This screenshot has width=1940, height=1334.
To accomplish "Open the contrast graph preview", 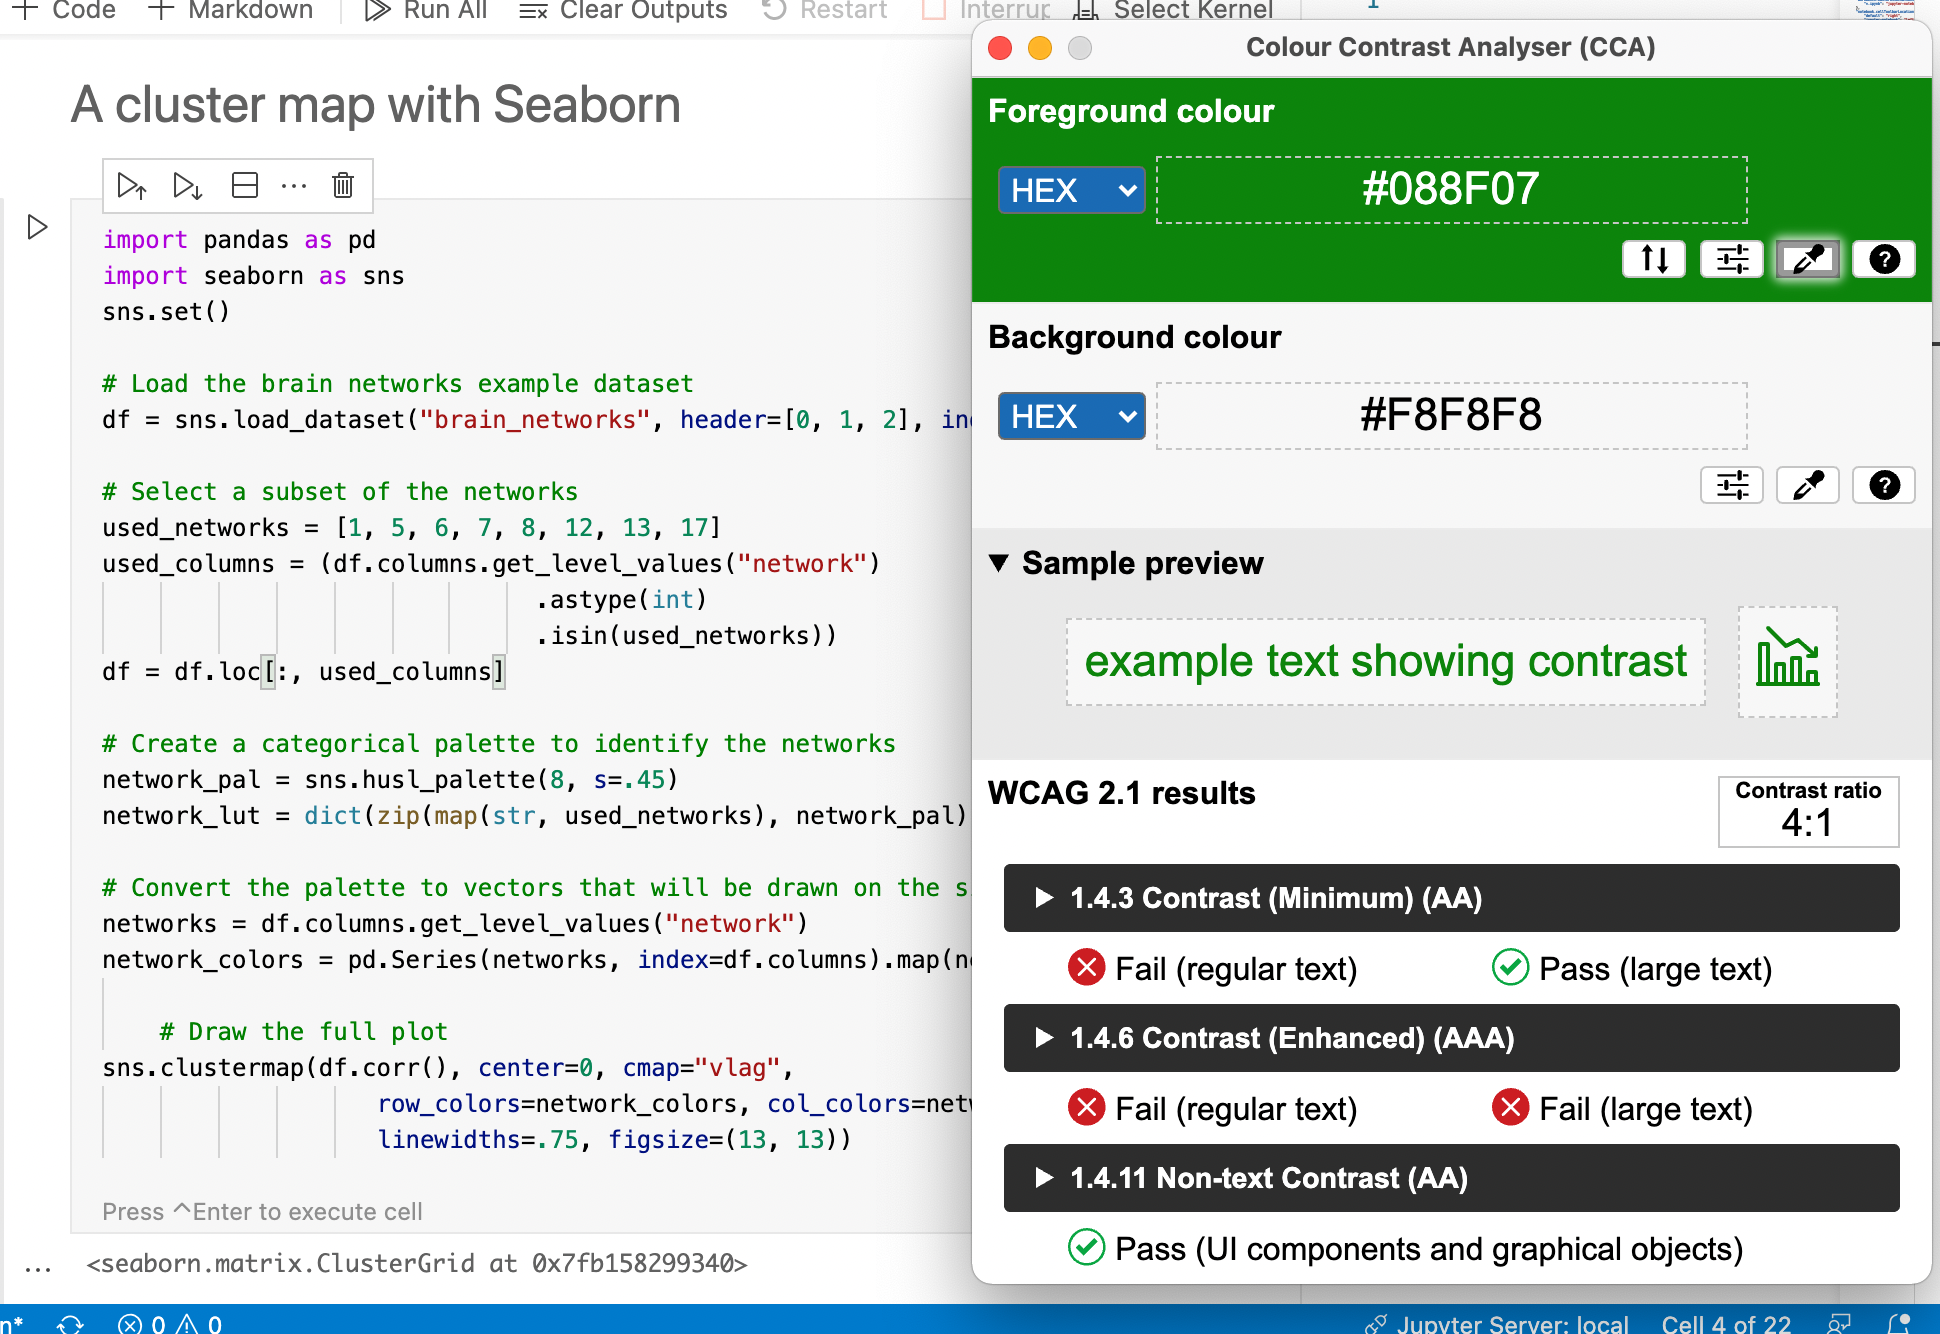I will [x=1786, y=662].
